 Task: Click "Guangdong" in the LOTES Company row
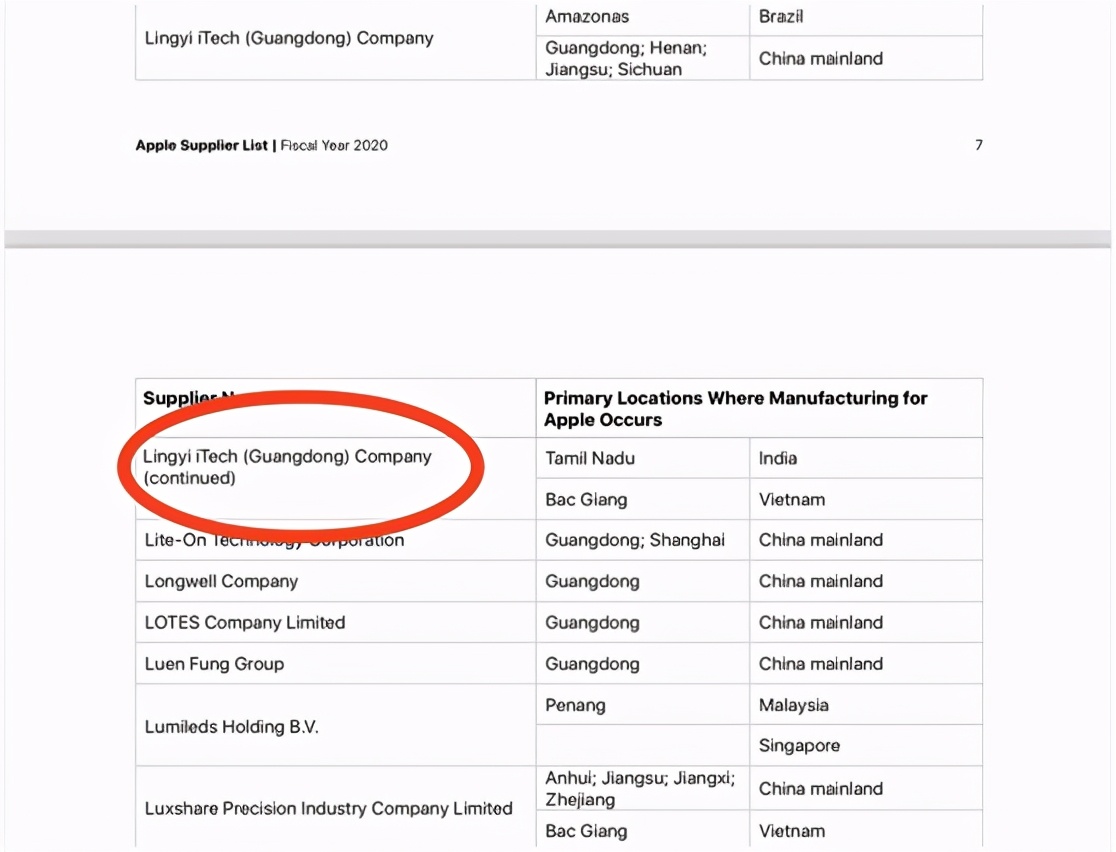click(592, 623)
